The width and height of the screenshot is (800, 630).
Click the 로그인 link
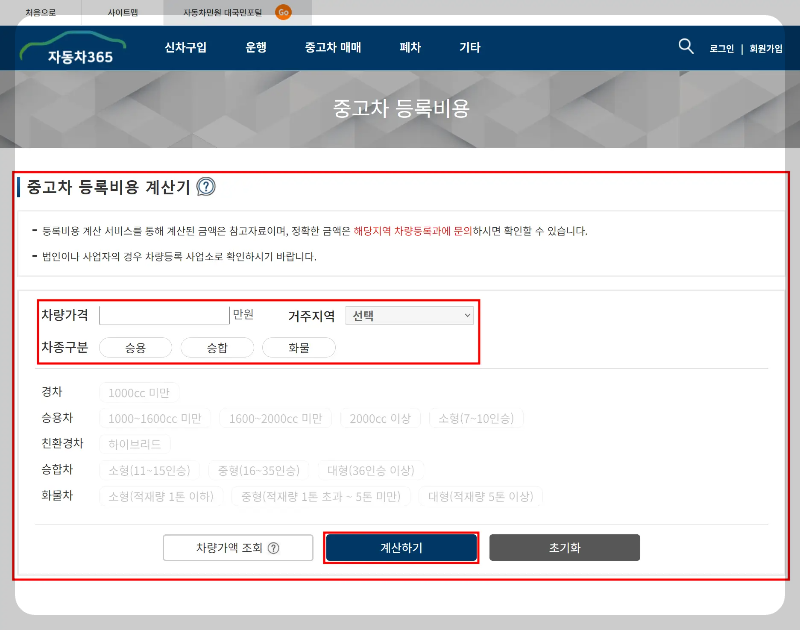pos(721,48)
